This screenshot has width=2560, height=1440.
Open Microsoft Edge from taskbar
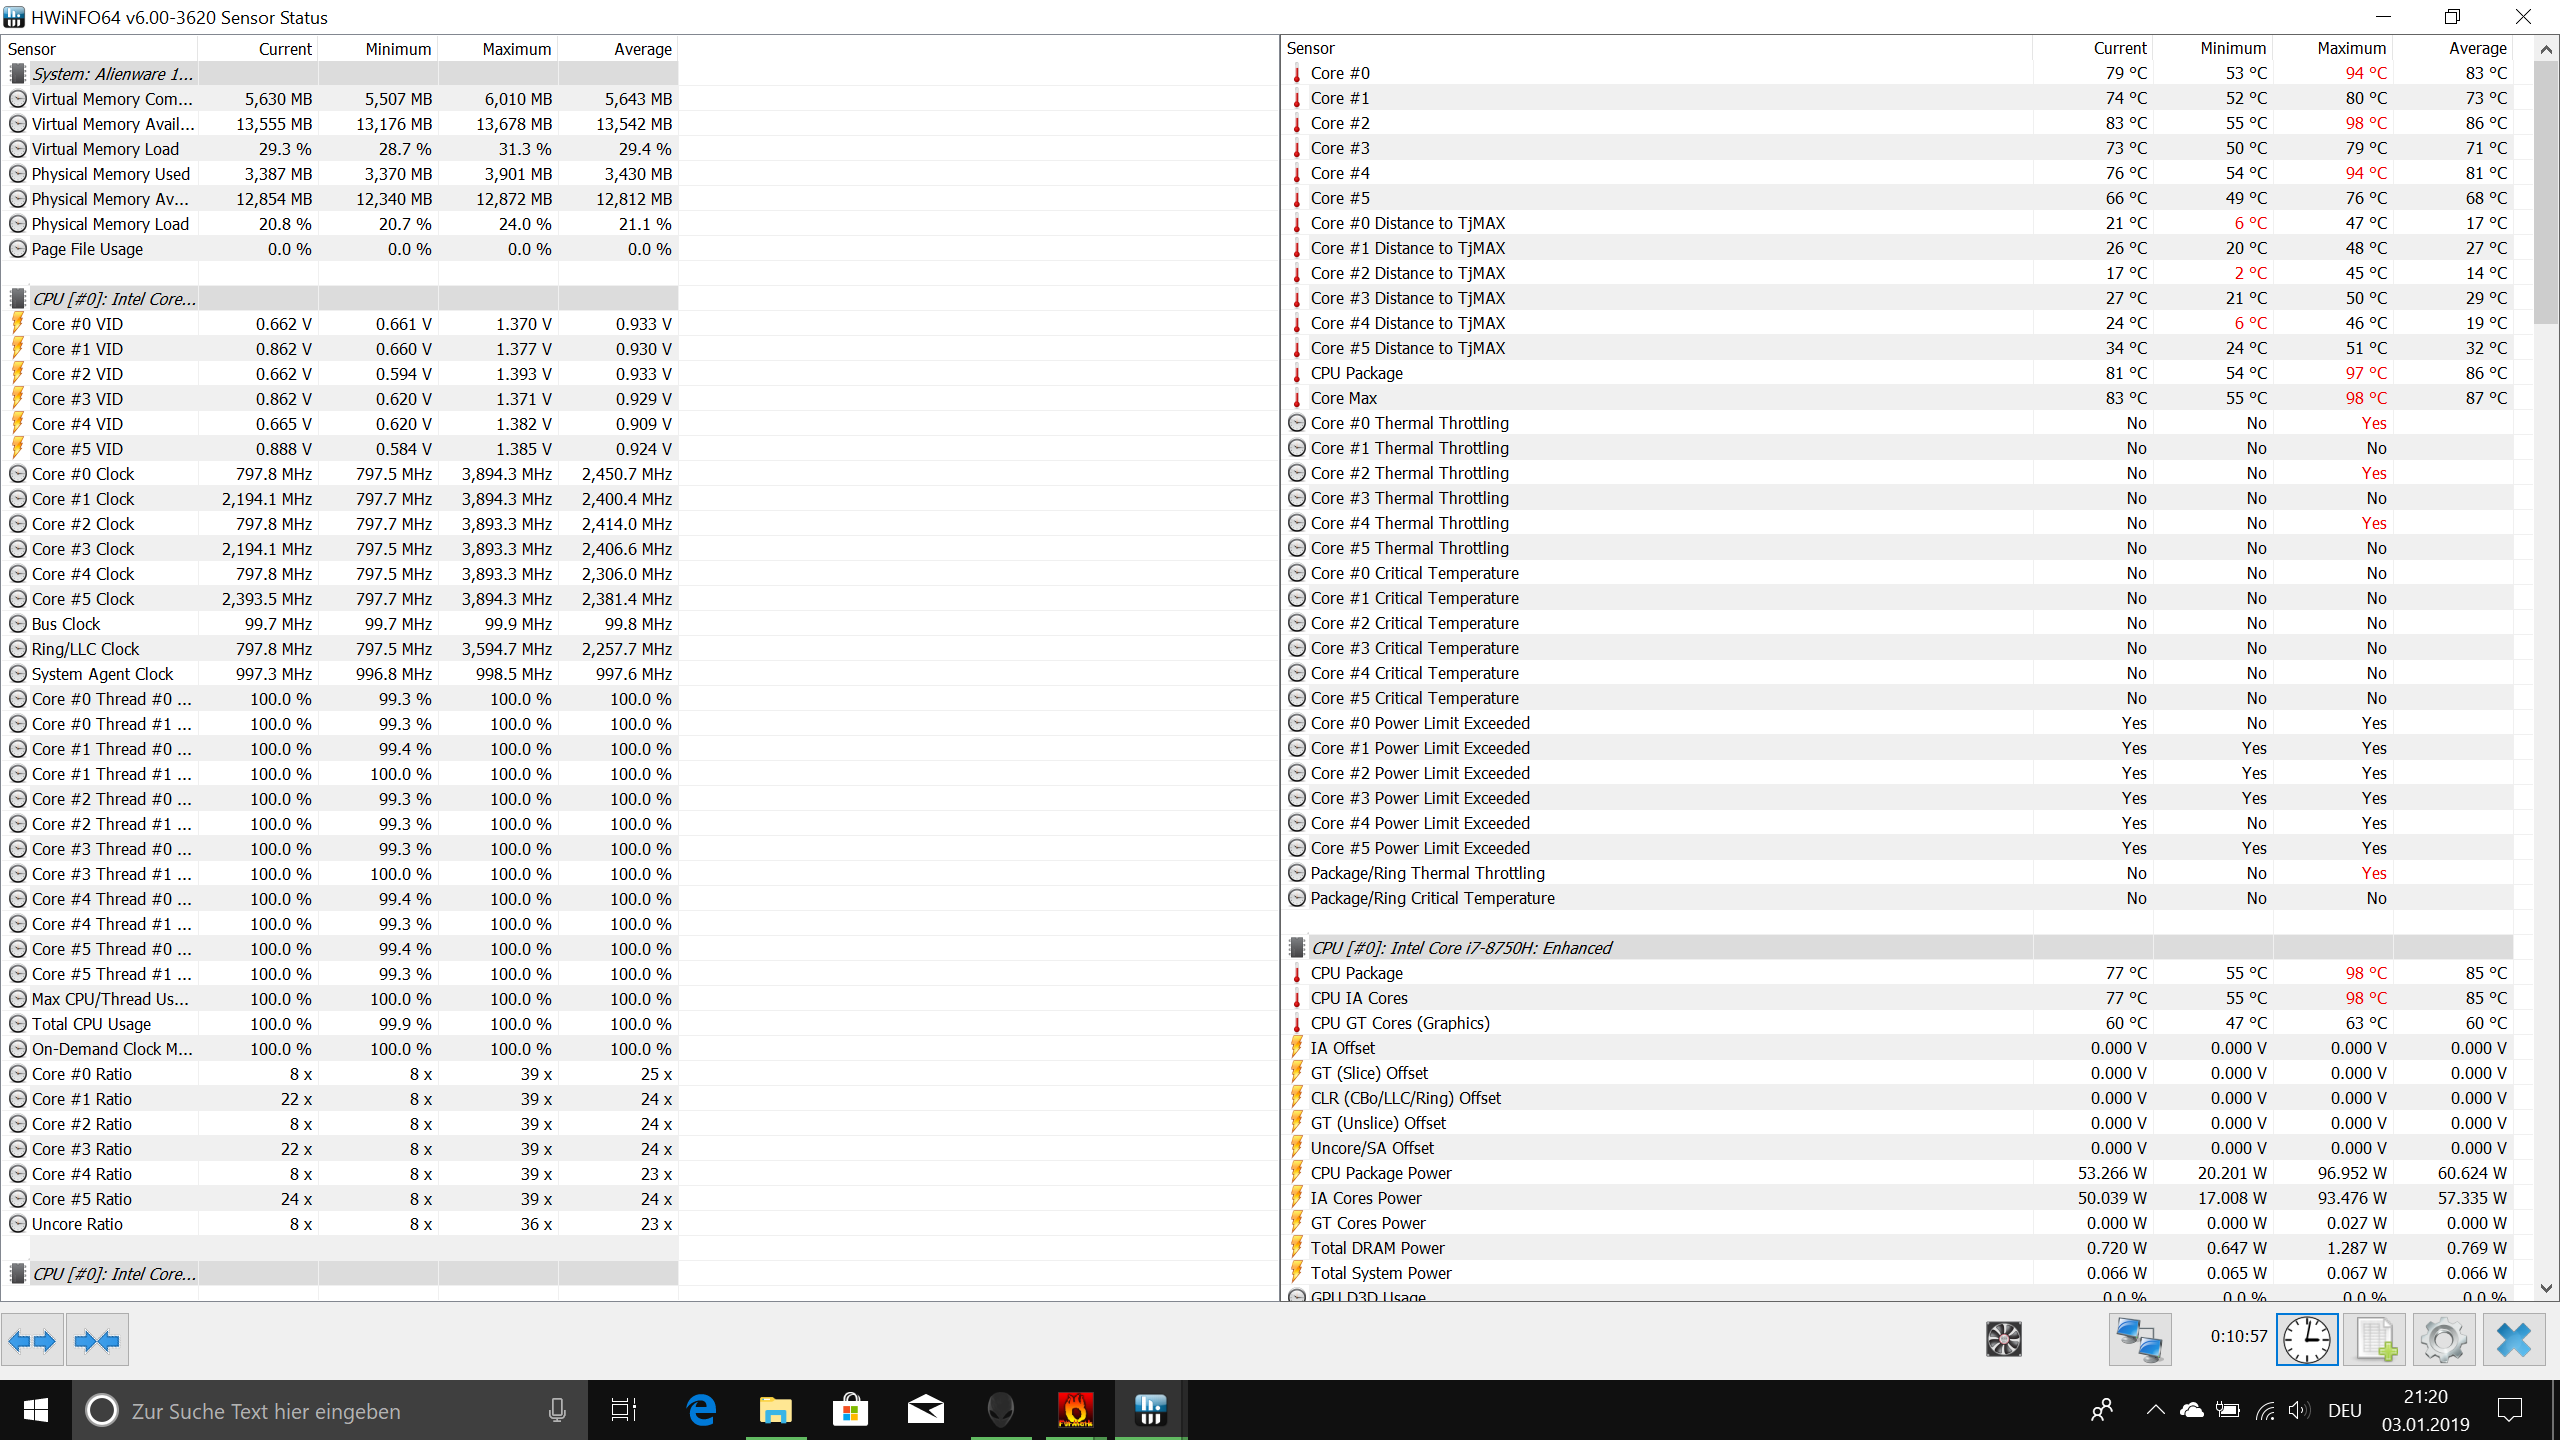pos(702,1410)
